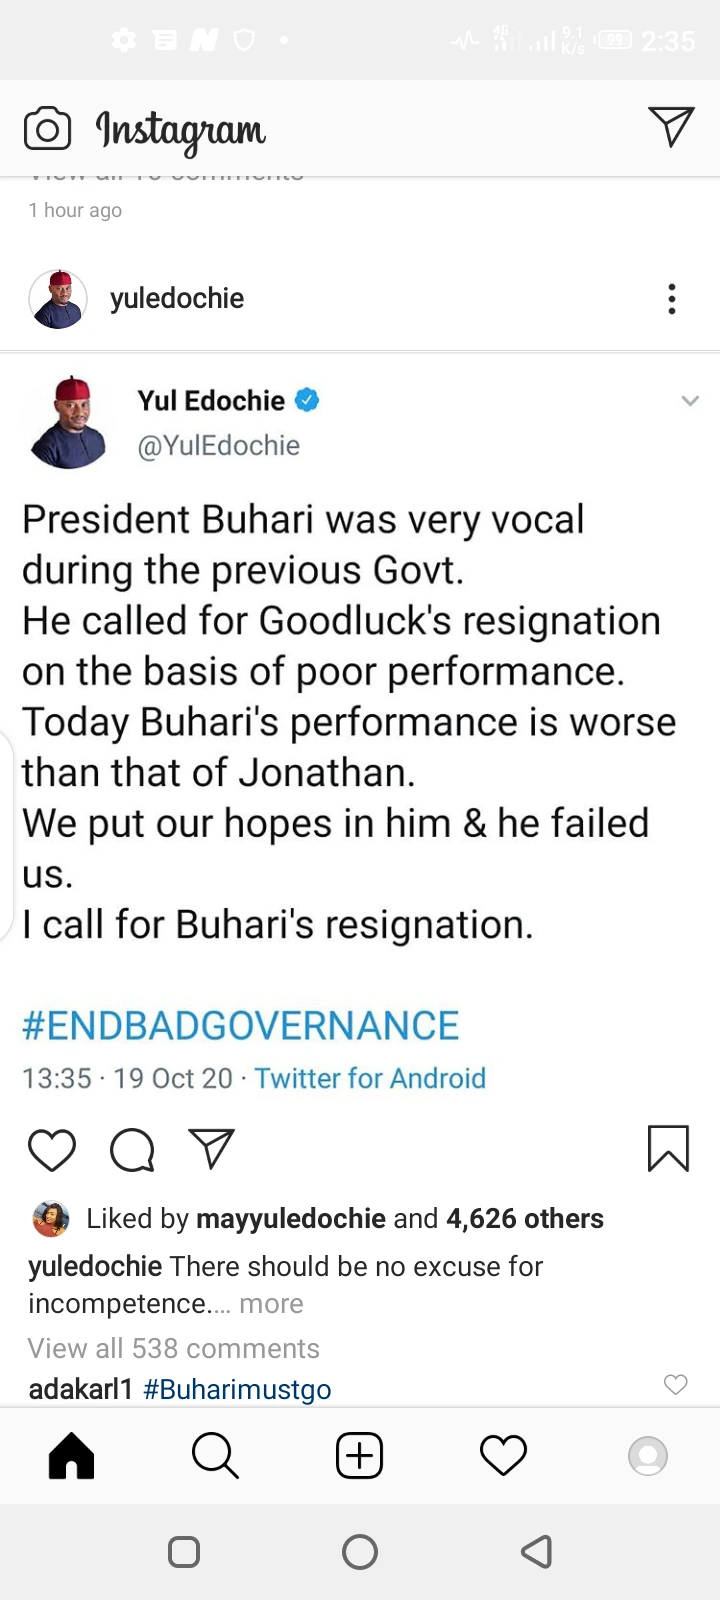Open activity heart in bottom navigation
The height and width of the screenshot is (1600, 720).
pos(503,1455)
